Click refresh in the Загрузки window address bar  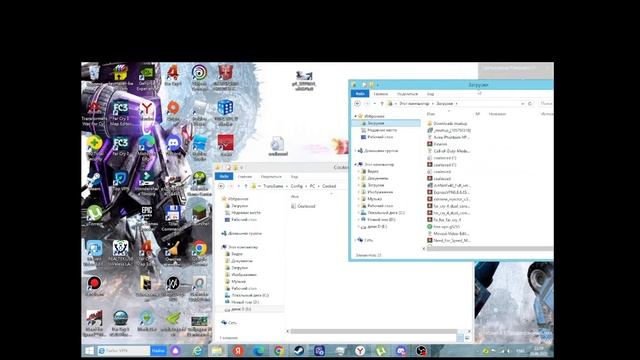point(530,104)
